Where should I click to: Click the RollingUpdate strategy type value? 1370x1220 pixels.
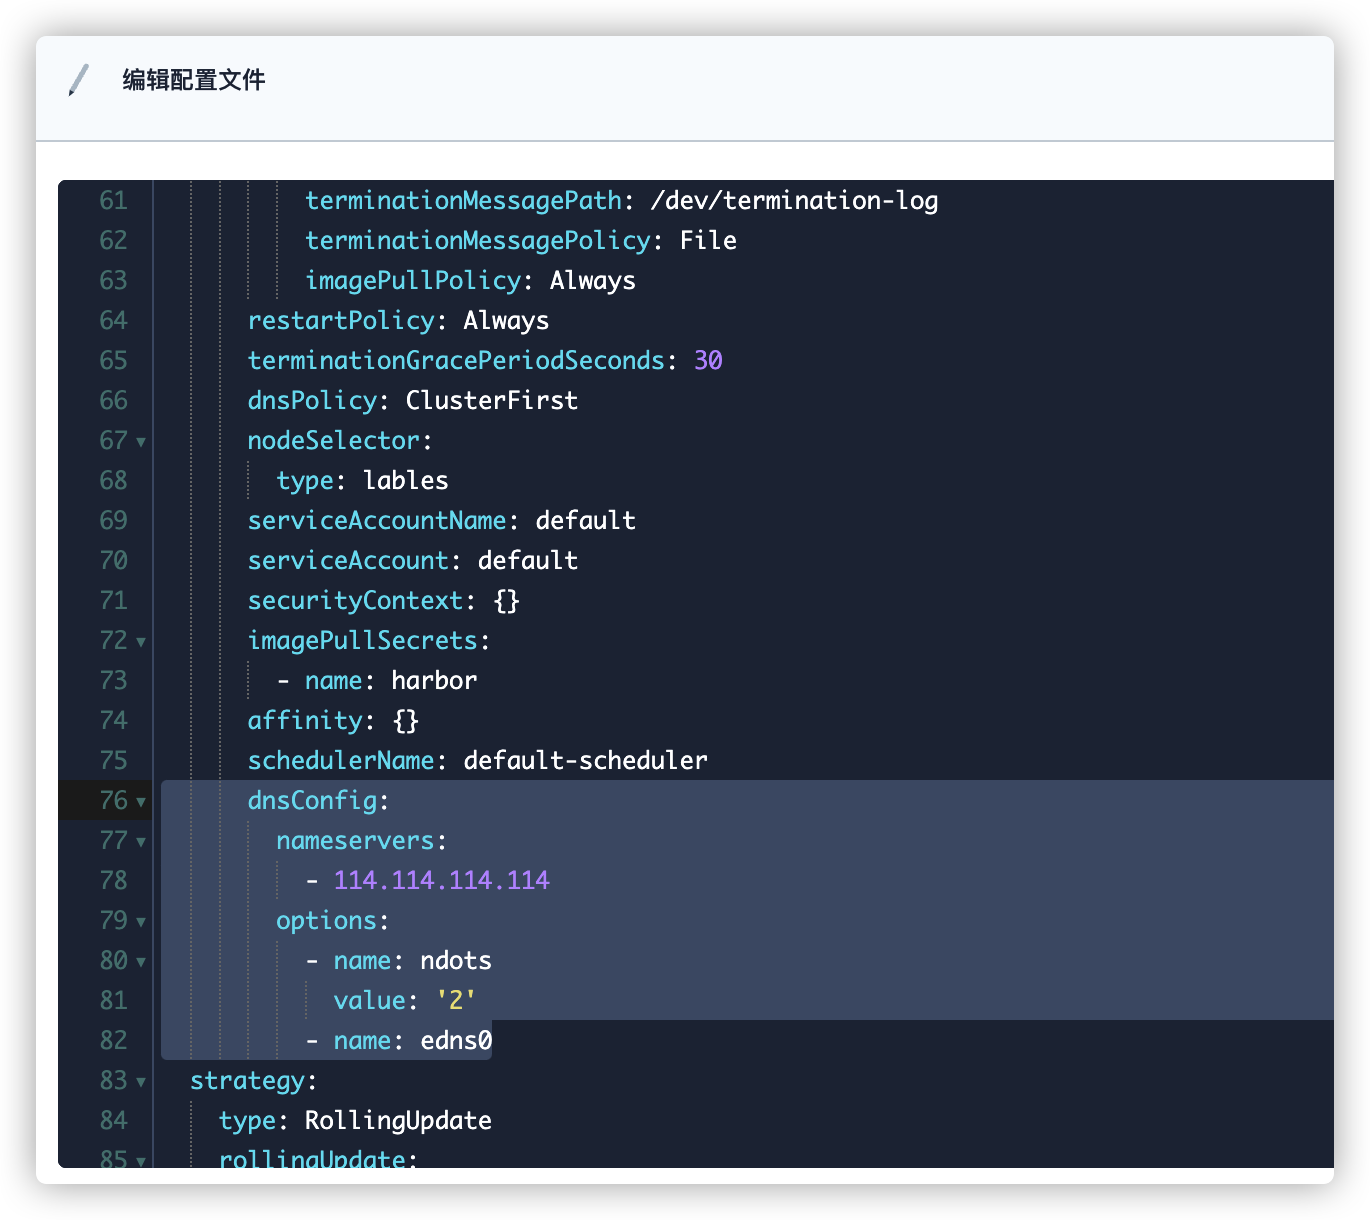[x=398, y=1120]
